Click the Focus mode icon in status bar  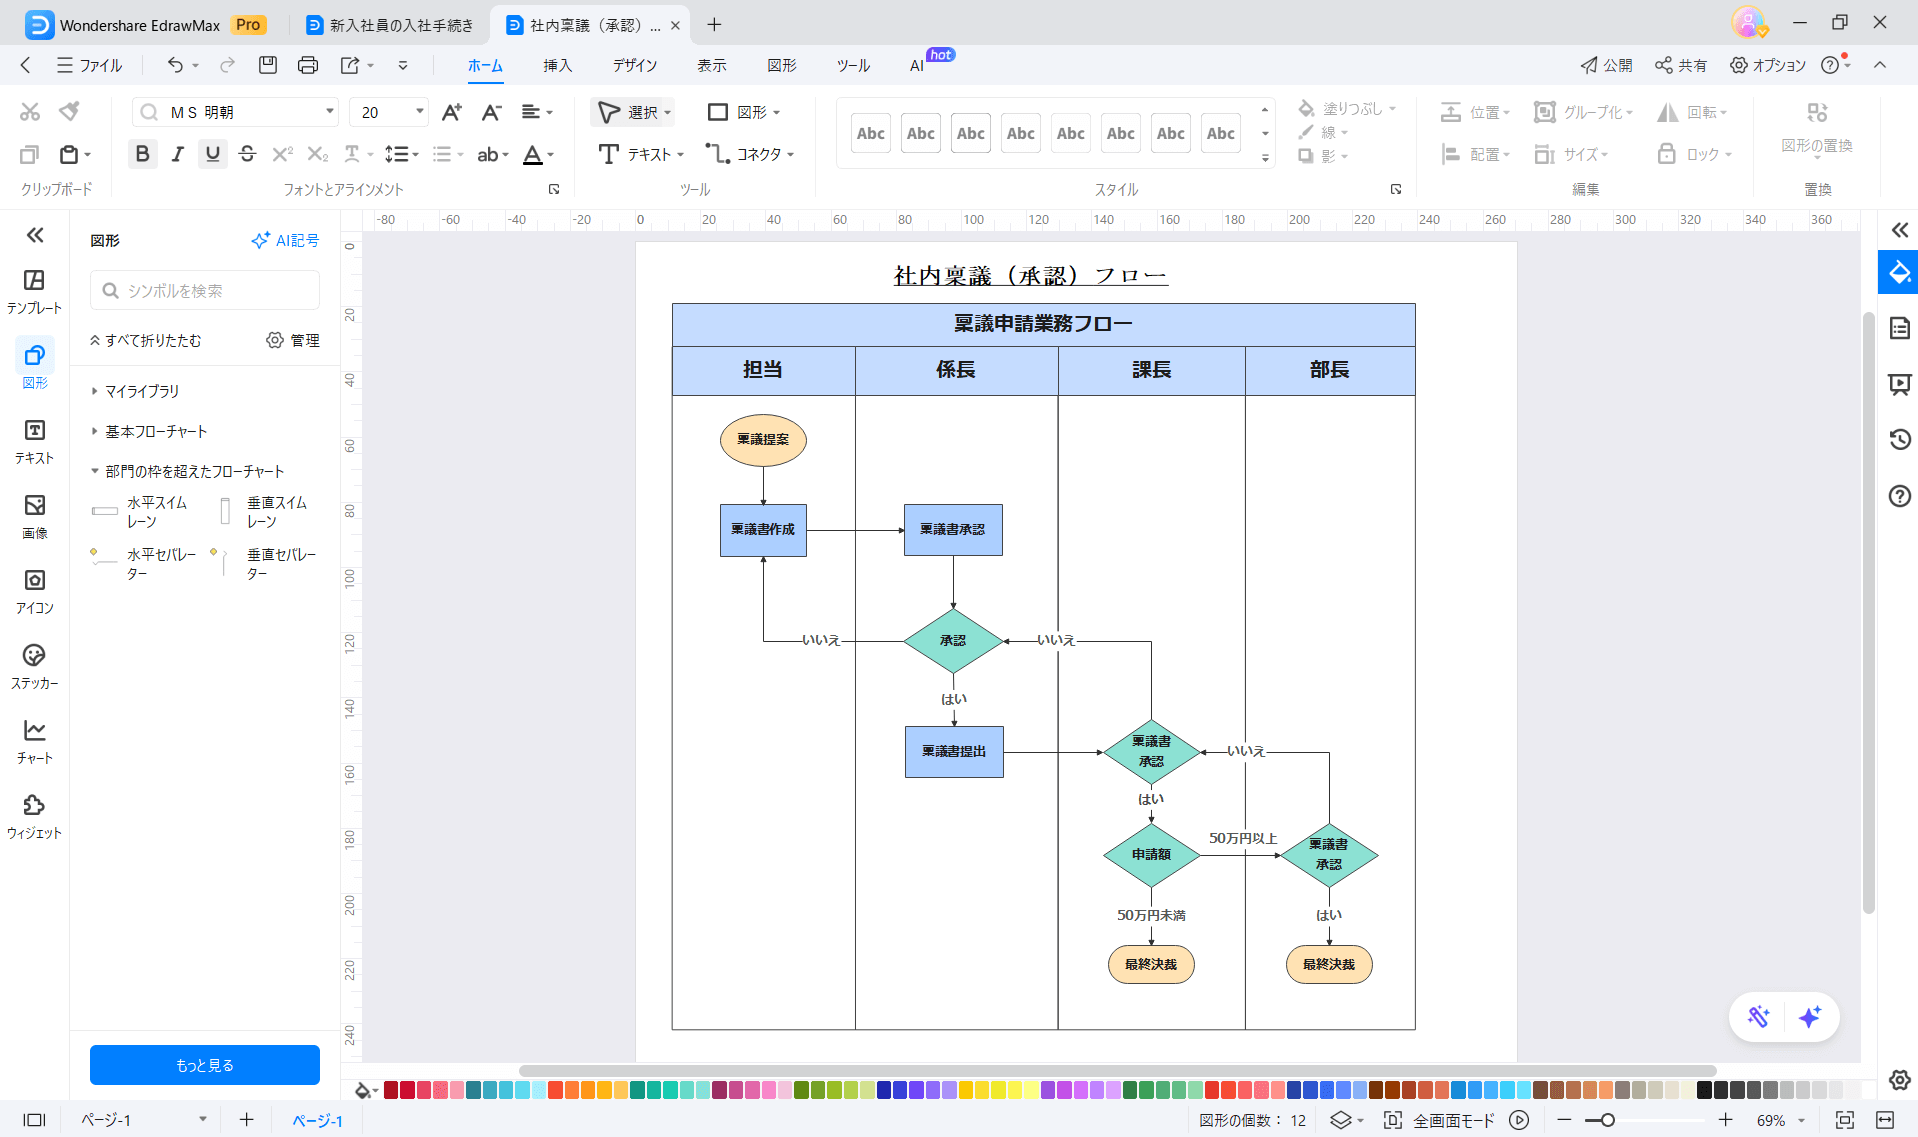(x=1392, y=1120)
